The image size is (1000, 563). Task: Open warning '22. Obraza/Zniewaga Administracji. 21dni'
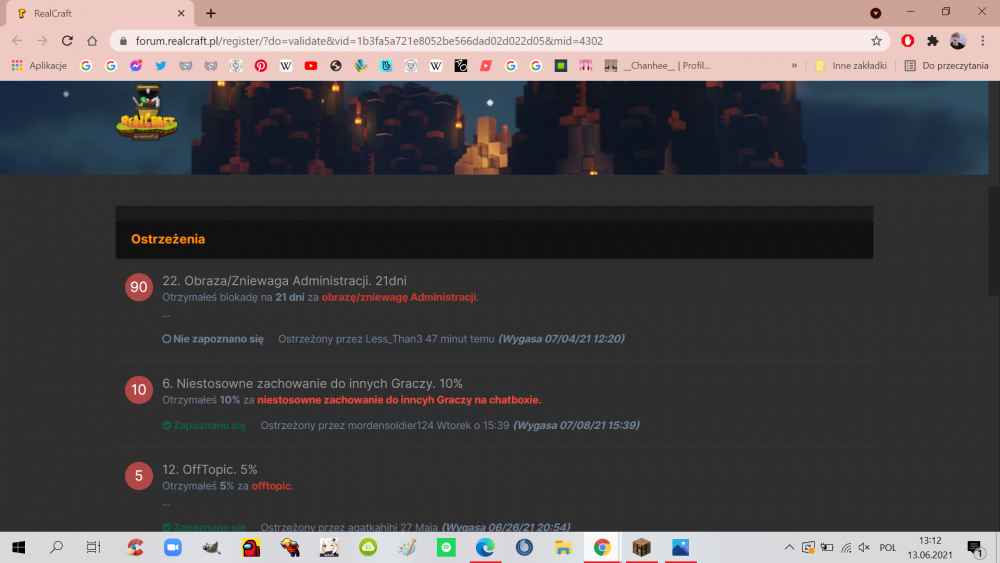(x=284, y=281)
